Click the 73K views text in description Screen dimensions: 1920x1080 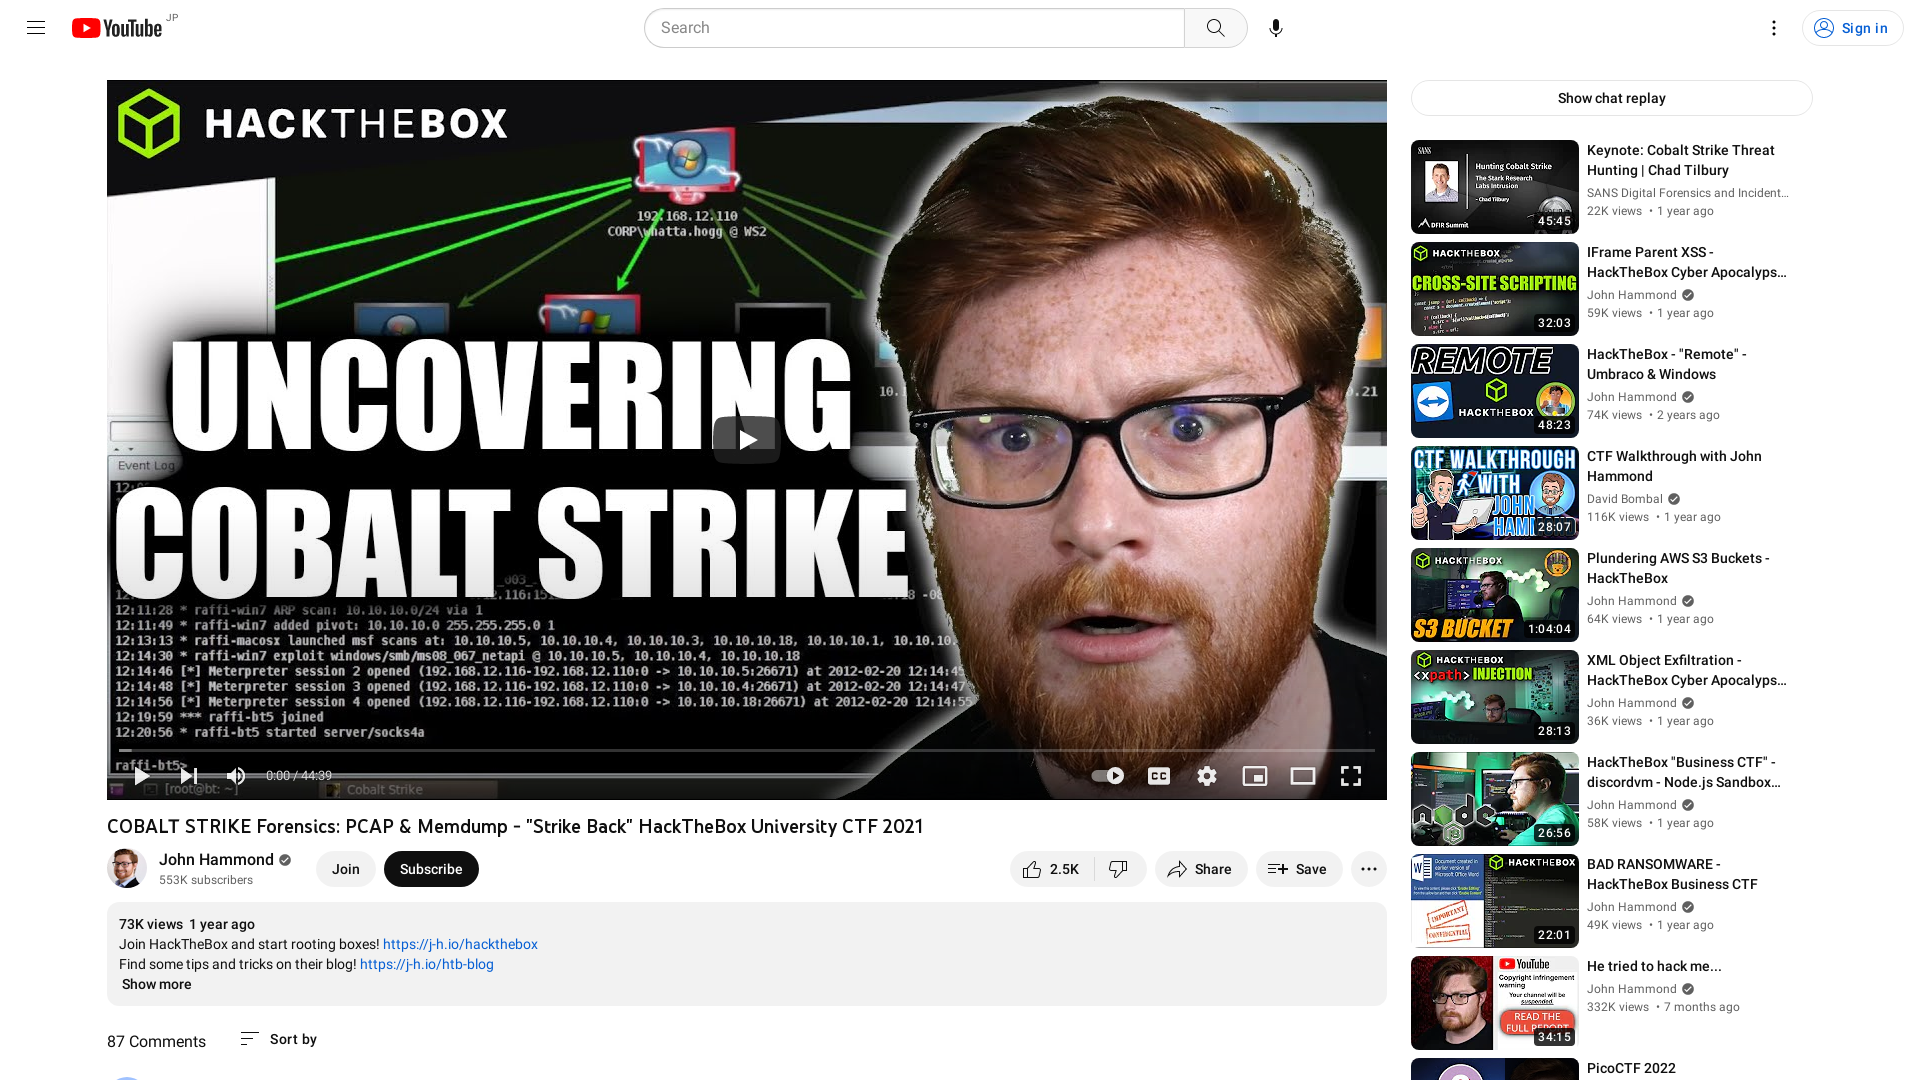[x=151, y=924]
